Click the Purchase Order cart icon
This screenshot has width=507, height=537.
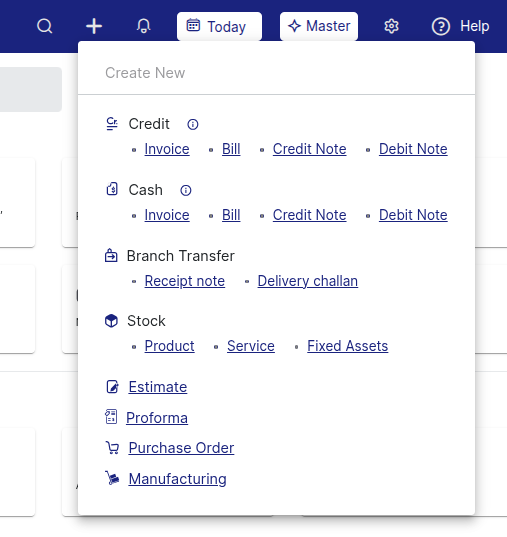tap(112, 448)
